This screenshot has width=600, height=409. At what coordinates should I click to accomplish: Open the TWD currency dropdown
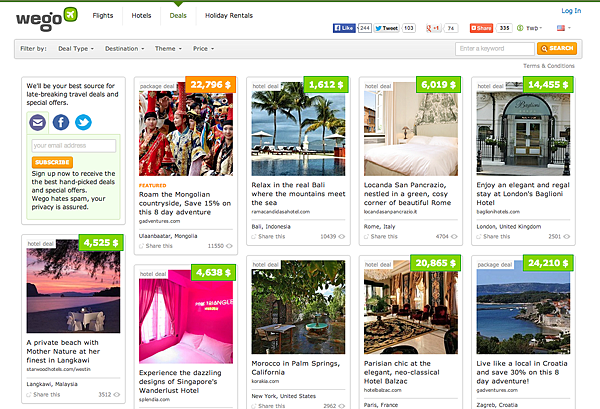point(530,28)
